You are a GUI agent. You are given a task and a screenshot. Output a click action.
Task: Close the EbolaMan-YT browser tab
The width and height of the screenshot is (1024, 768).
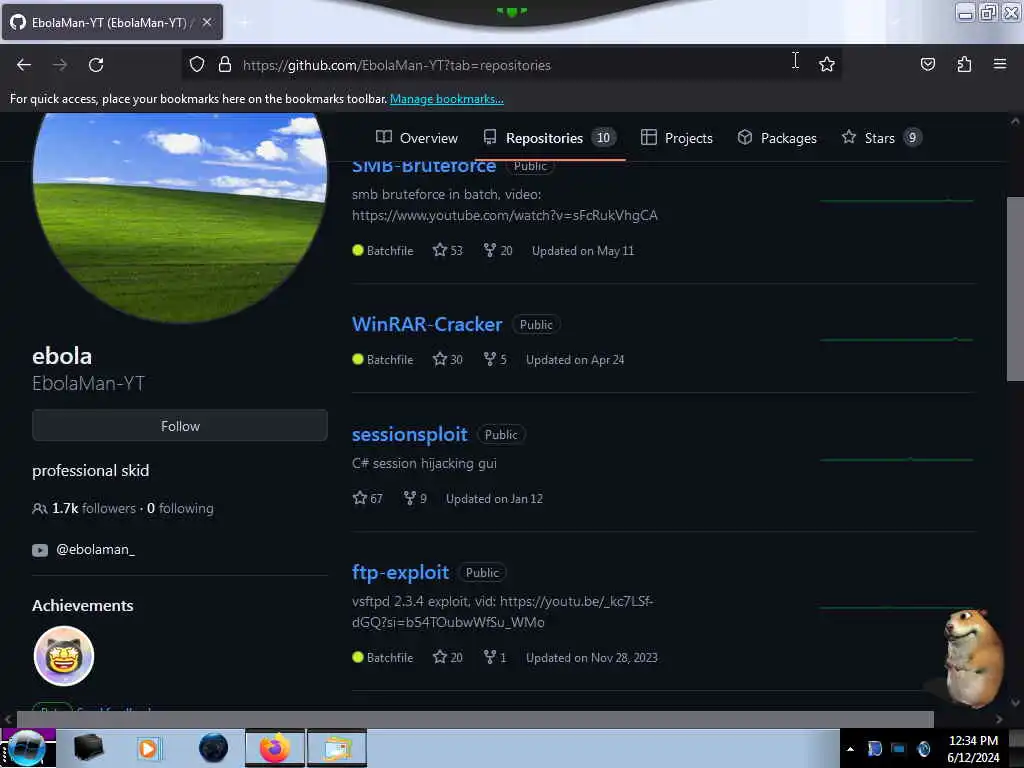tap(206, 22)
